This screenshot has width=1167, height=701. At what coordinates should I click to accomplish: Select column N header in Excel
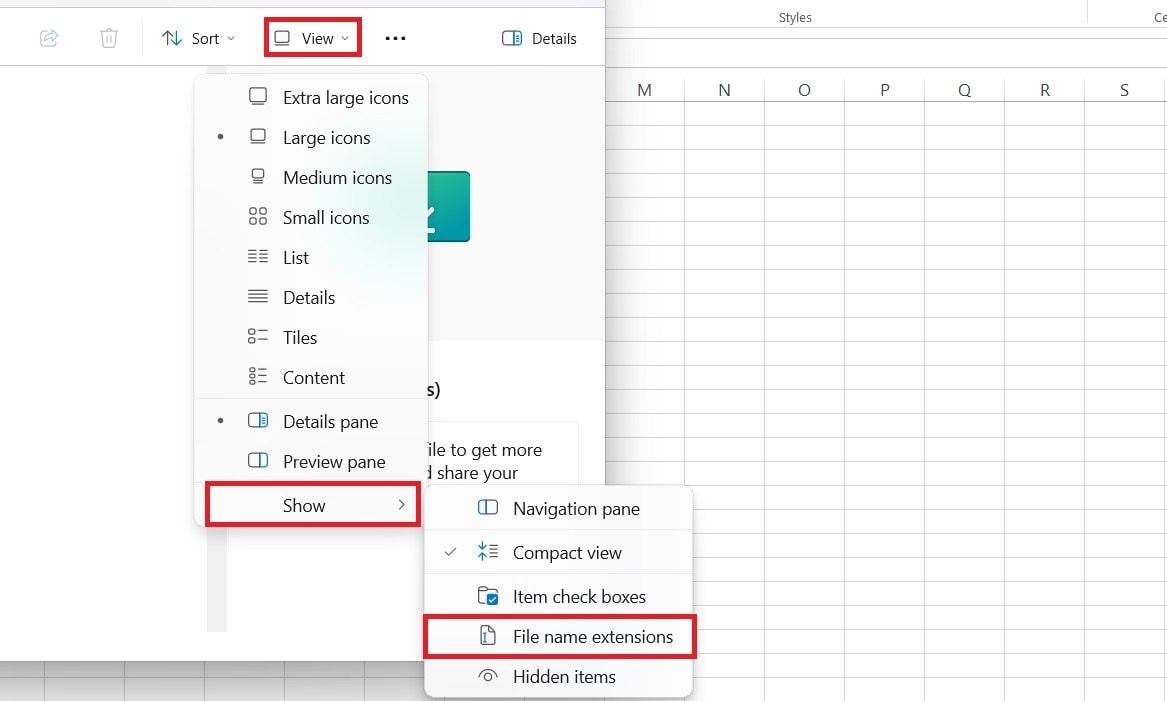tap(724, 90)
